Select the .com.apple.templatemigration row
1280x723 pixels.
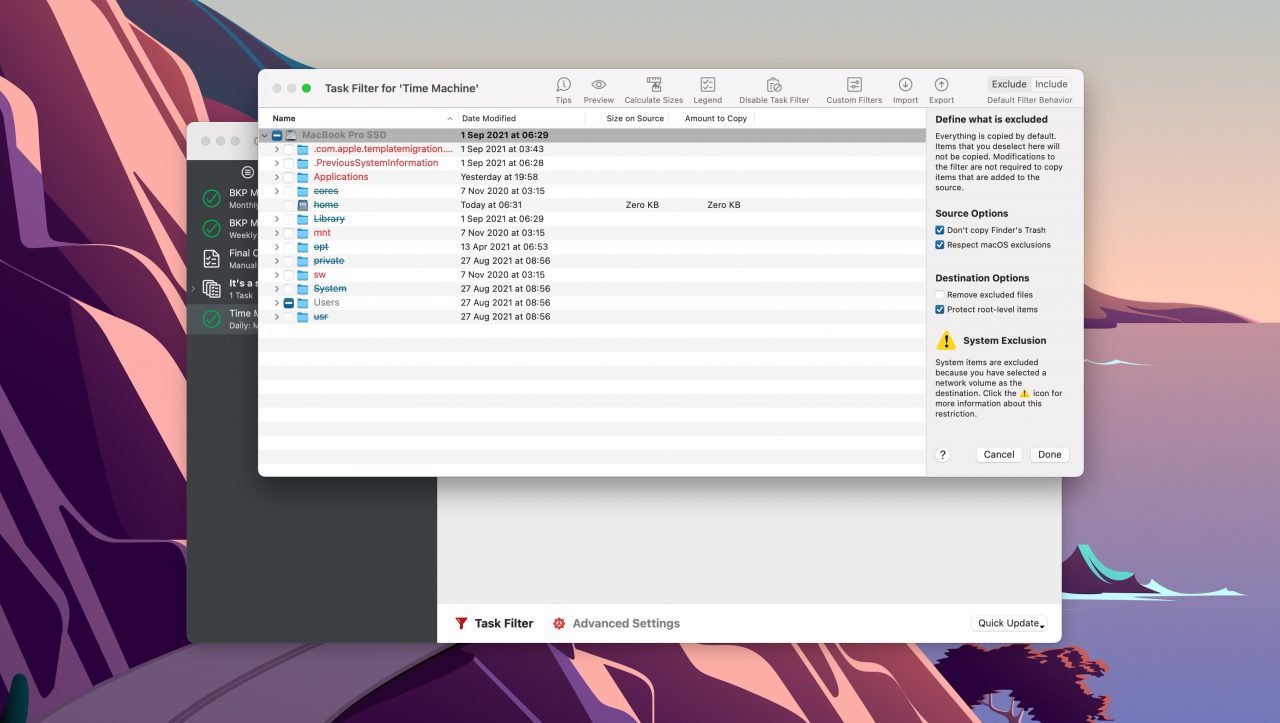pyautogui.click(x=592, y=149)
